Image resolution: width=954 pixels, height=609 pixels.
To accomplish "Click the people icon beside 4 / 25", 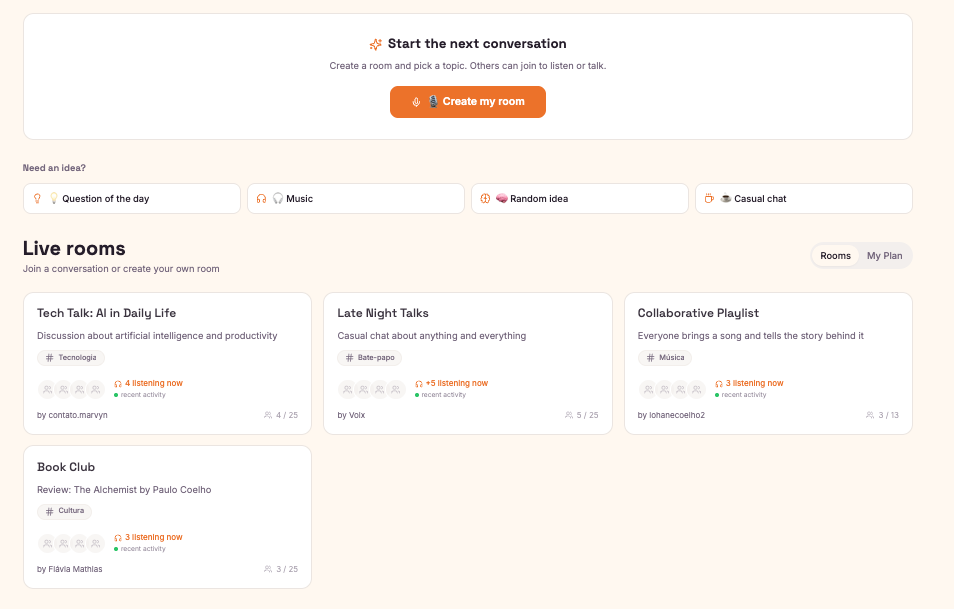I will pyautogui.click(x=268, y=415).
